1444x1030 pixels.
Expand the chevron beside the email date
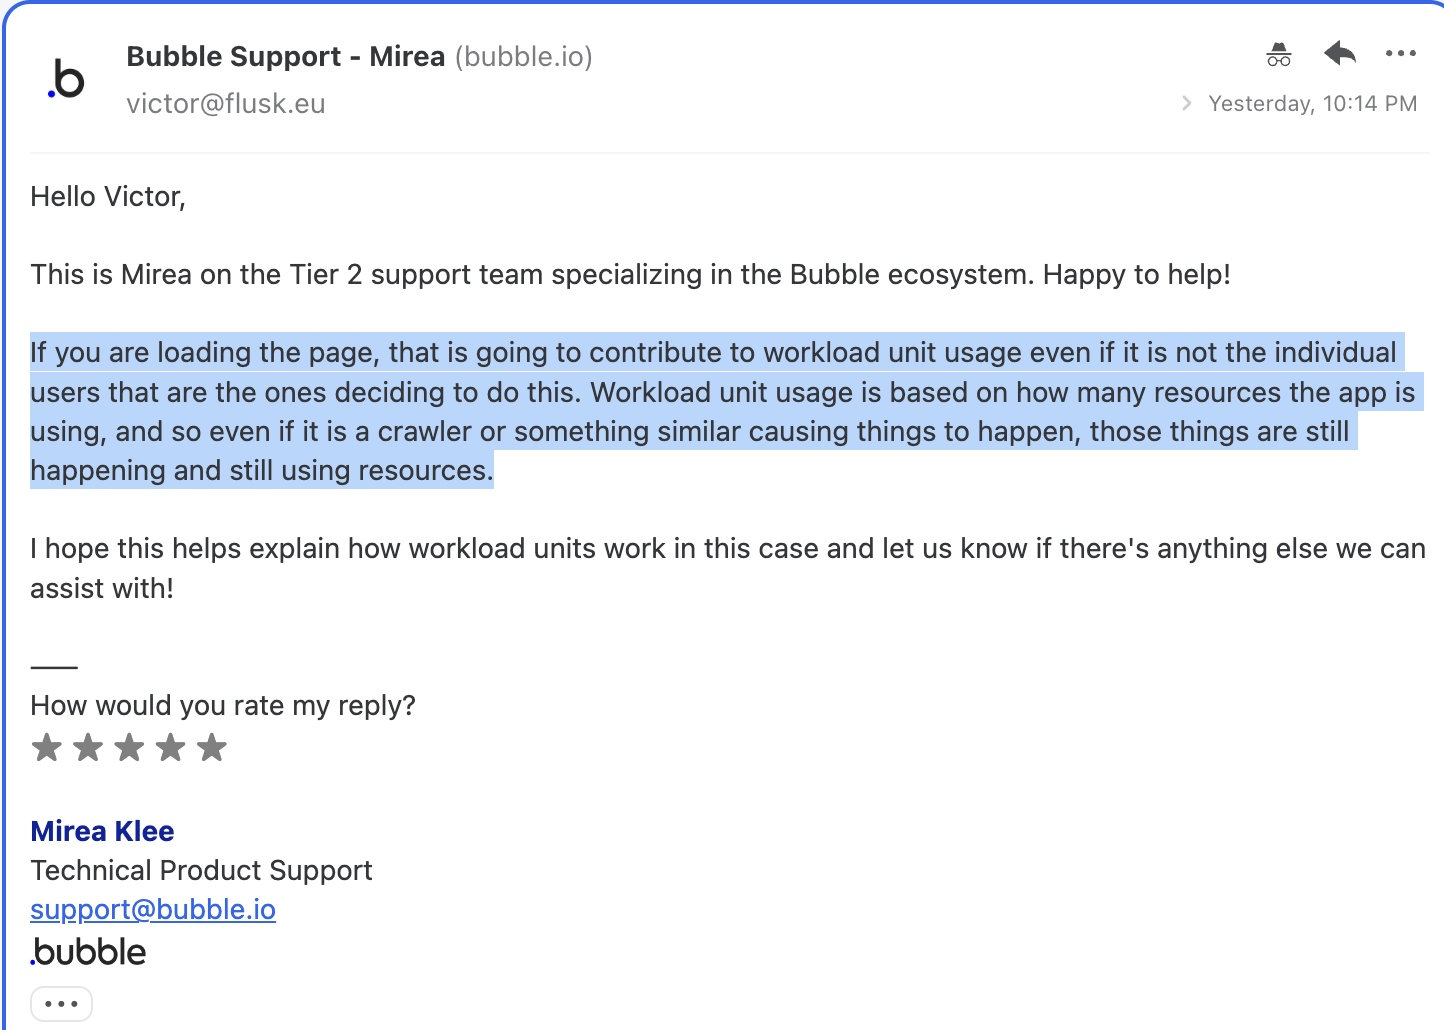tap(1186, 103)
